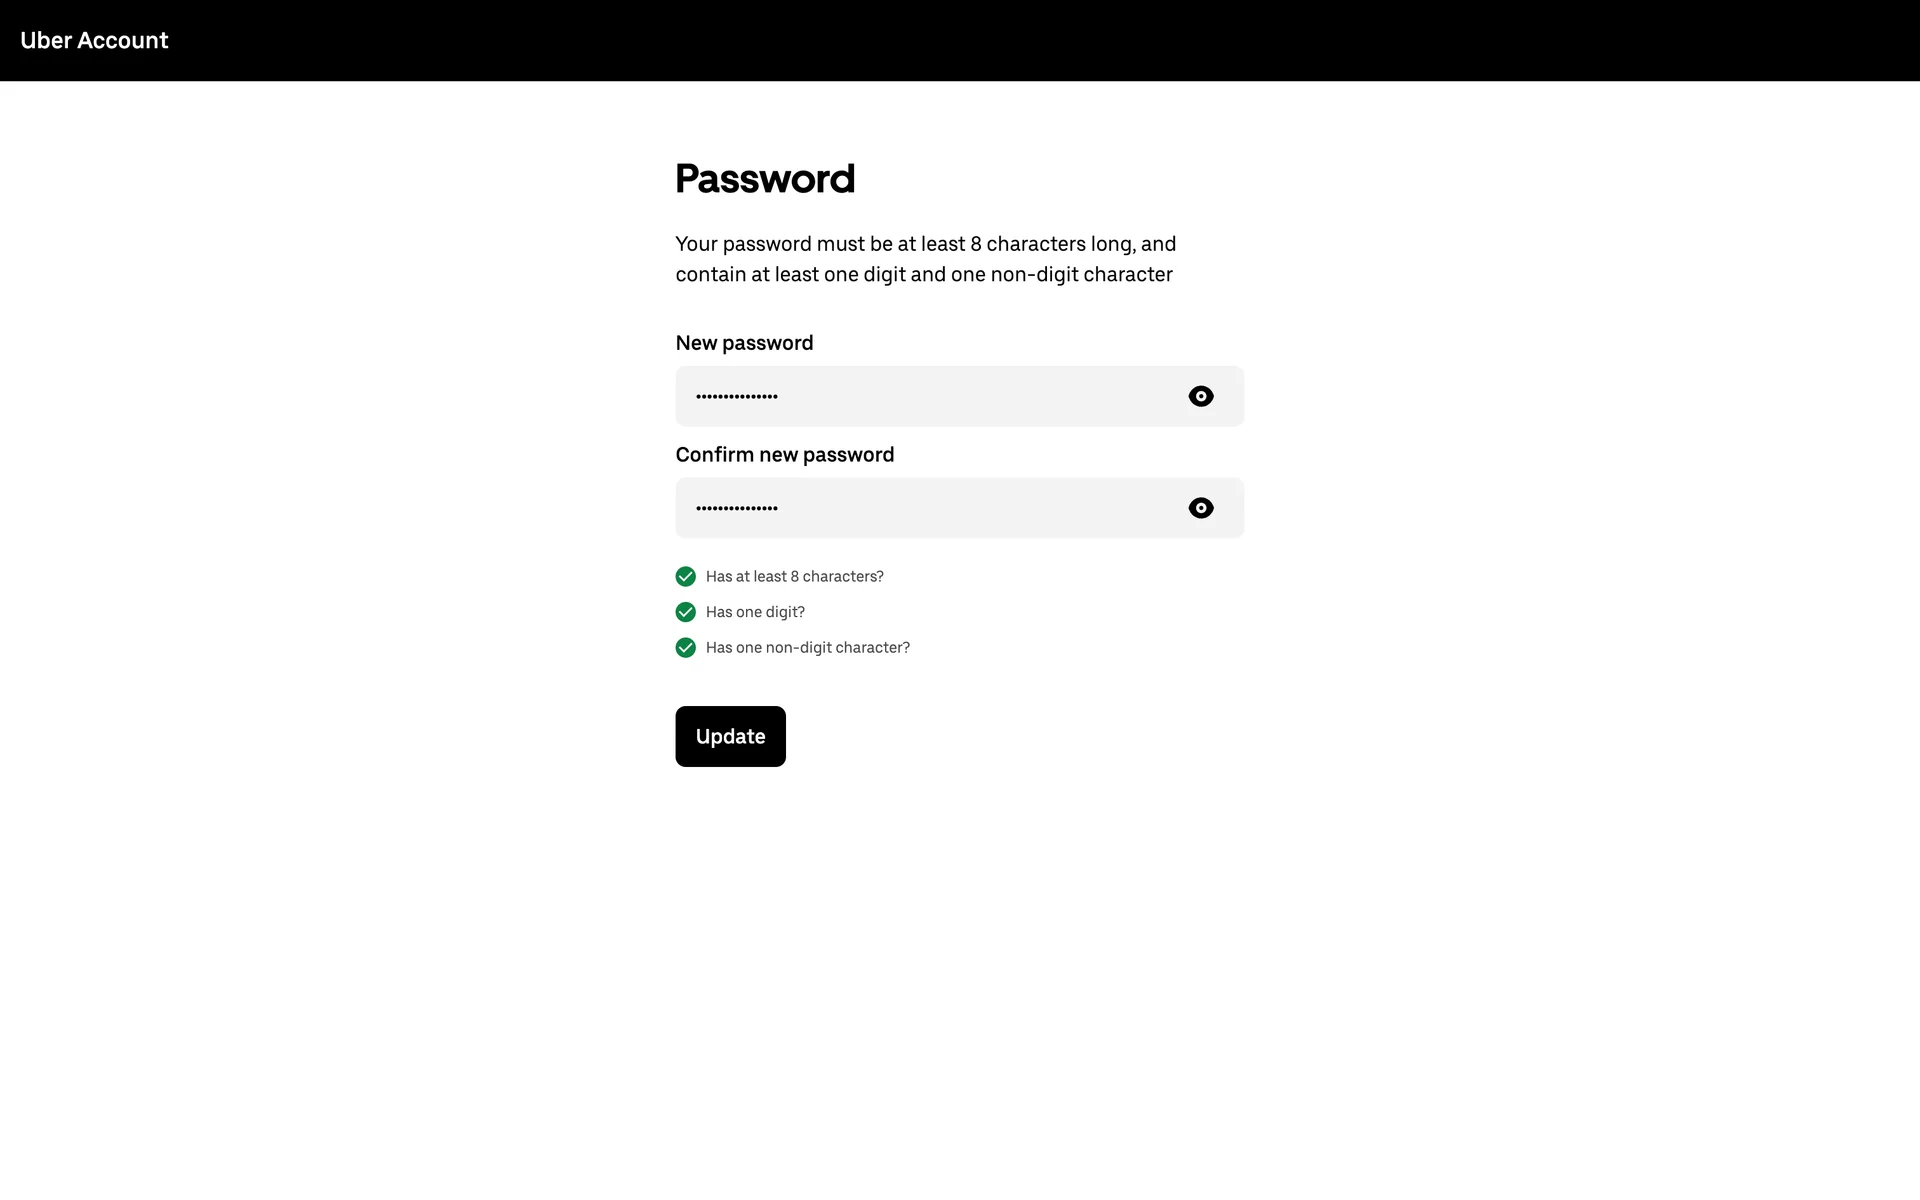Screen dimensions: 1920x1200
Task: Click the 'Confirm new password' field label
Action: coord(784,455)
